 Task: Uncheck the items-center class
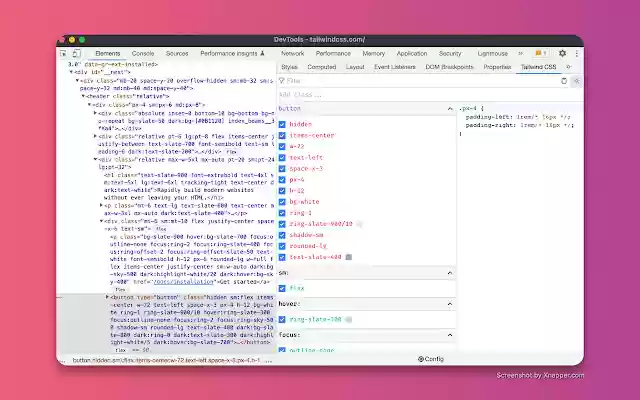(282, 135)
